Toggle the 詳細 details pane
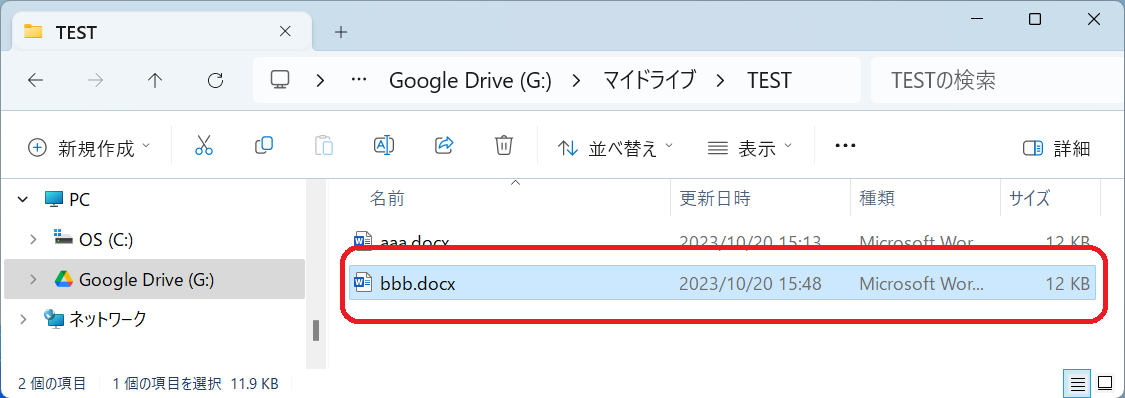1125x398 pixels. 1057,148
